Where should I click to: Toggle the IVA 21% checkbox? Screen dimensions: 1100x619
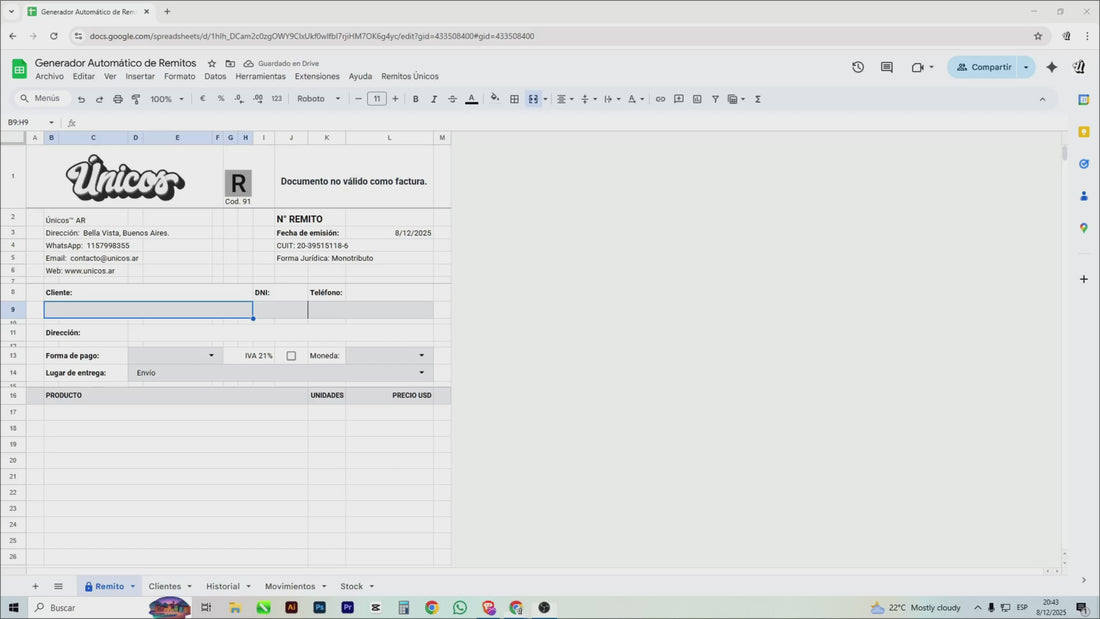[291, 356]
